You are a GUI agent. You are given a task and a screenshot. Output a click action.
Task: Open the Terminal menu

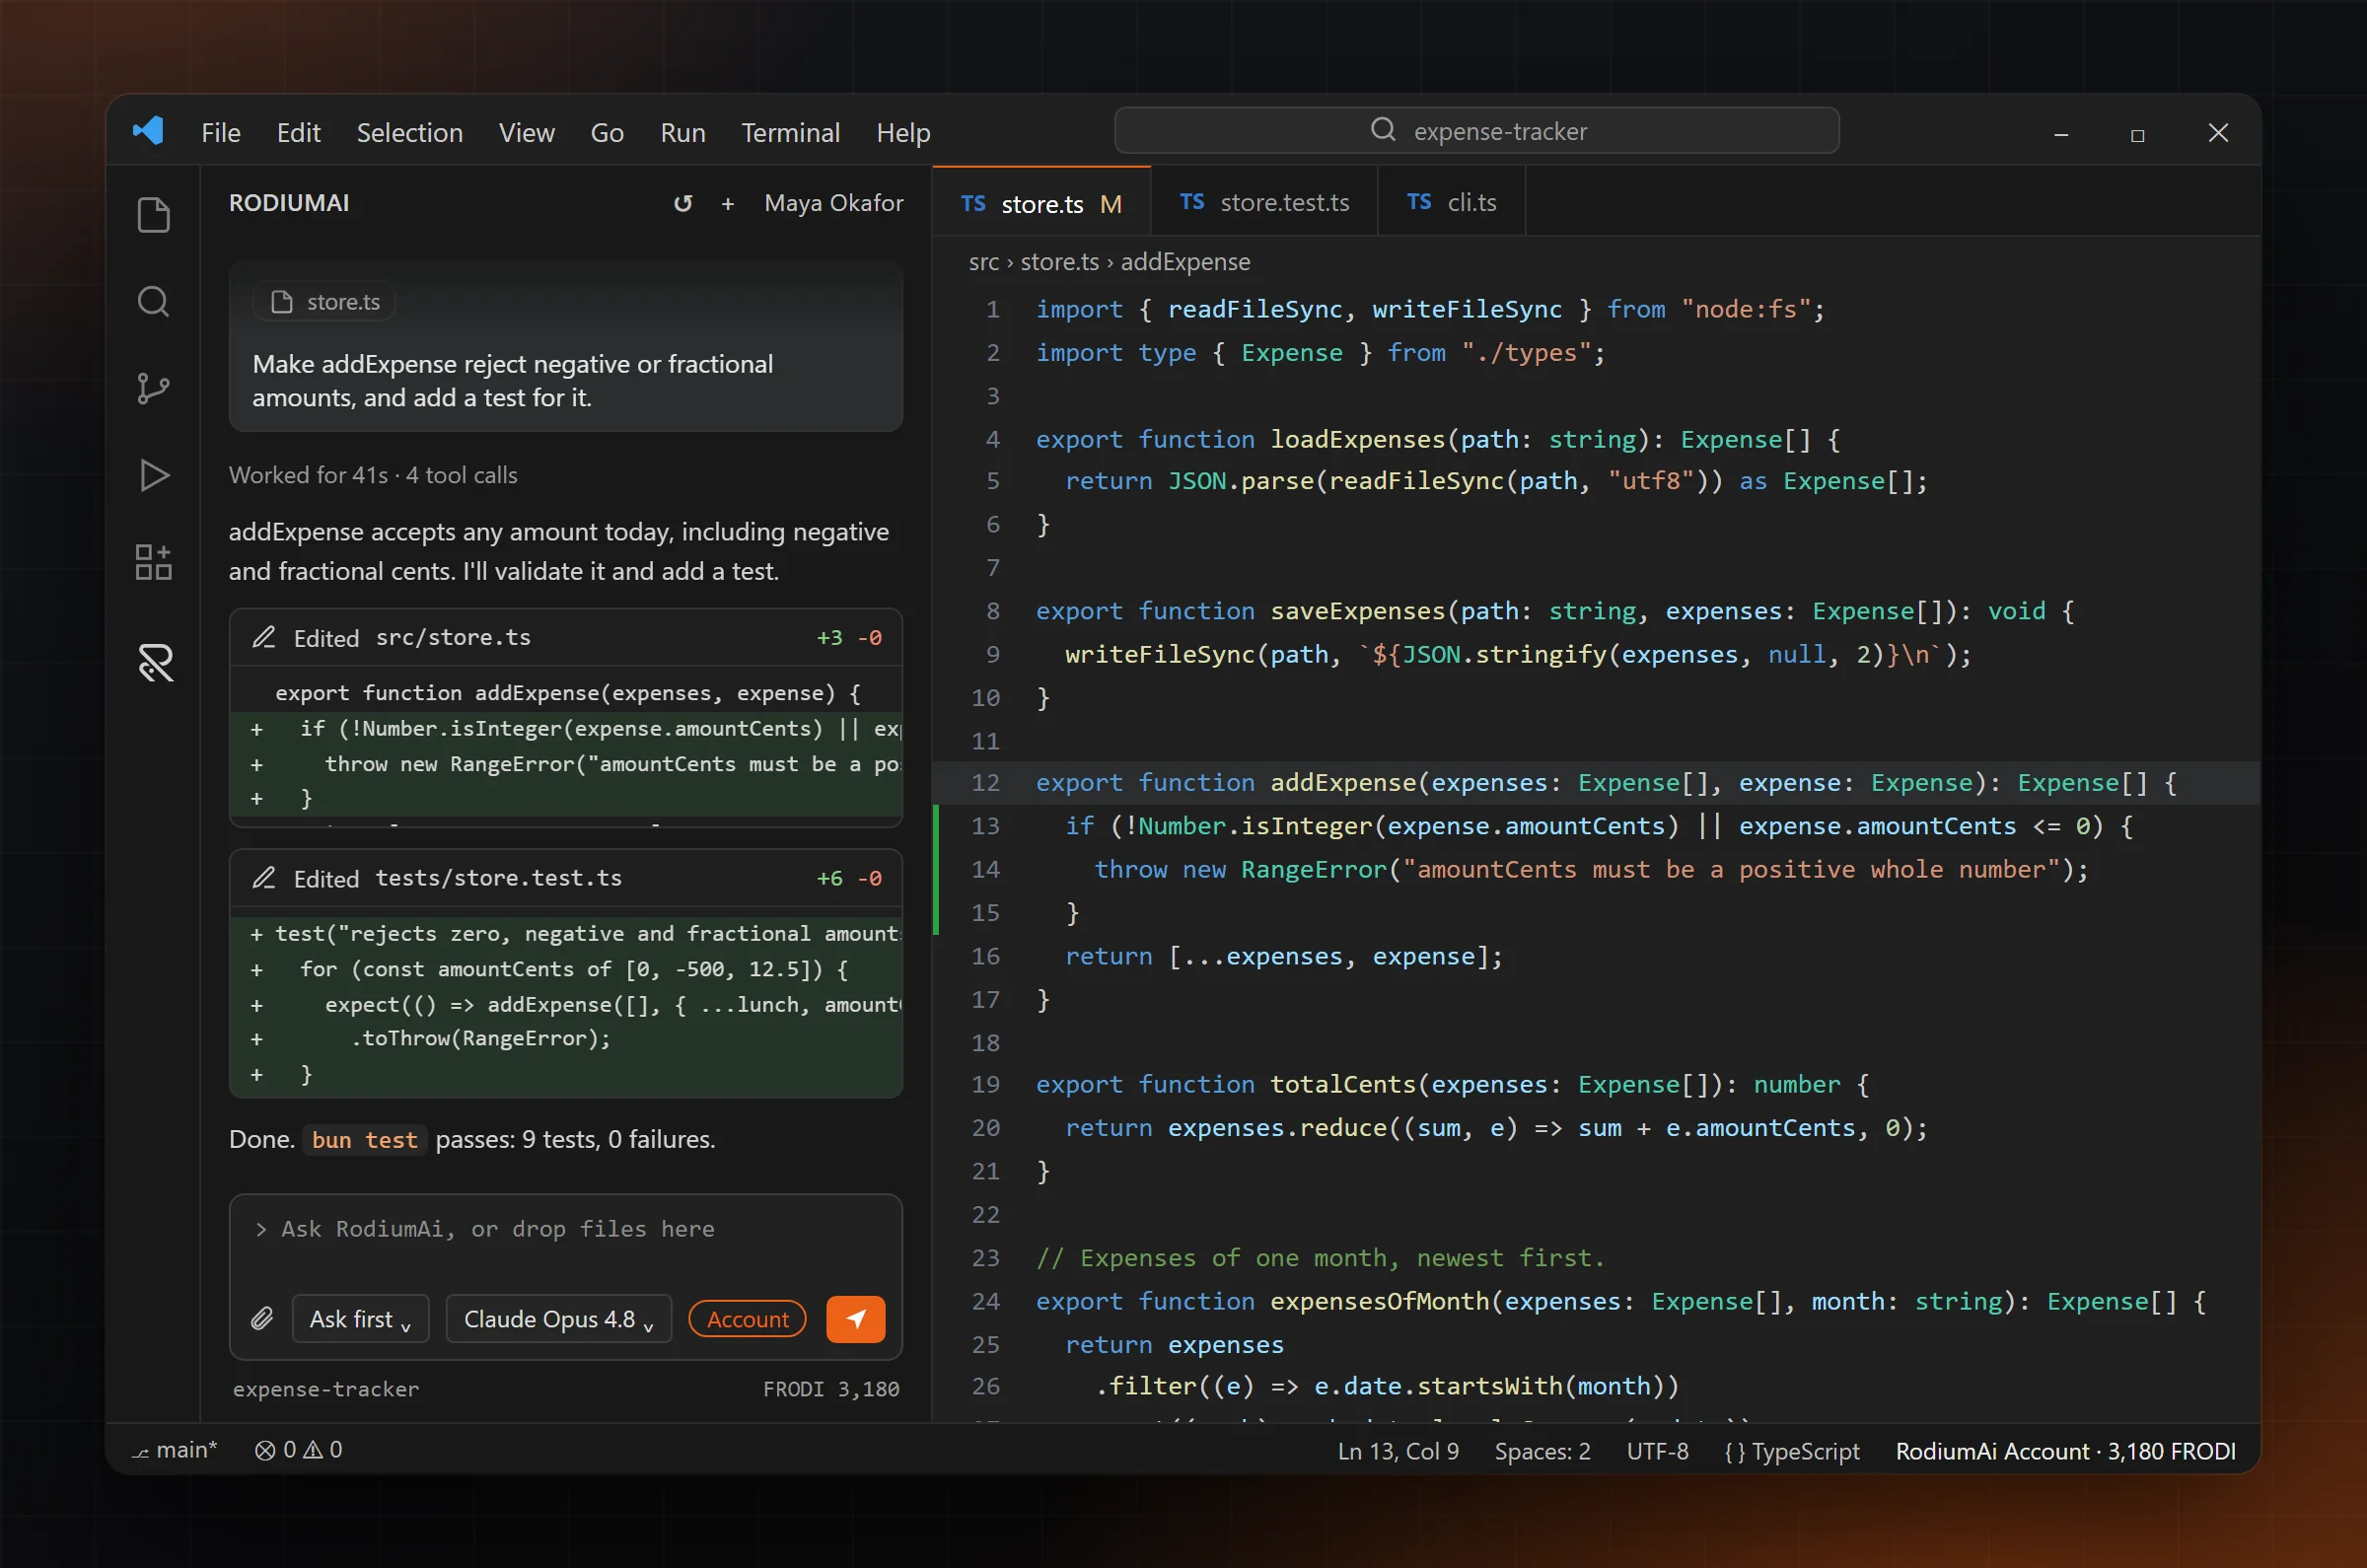point(791,132)
